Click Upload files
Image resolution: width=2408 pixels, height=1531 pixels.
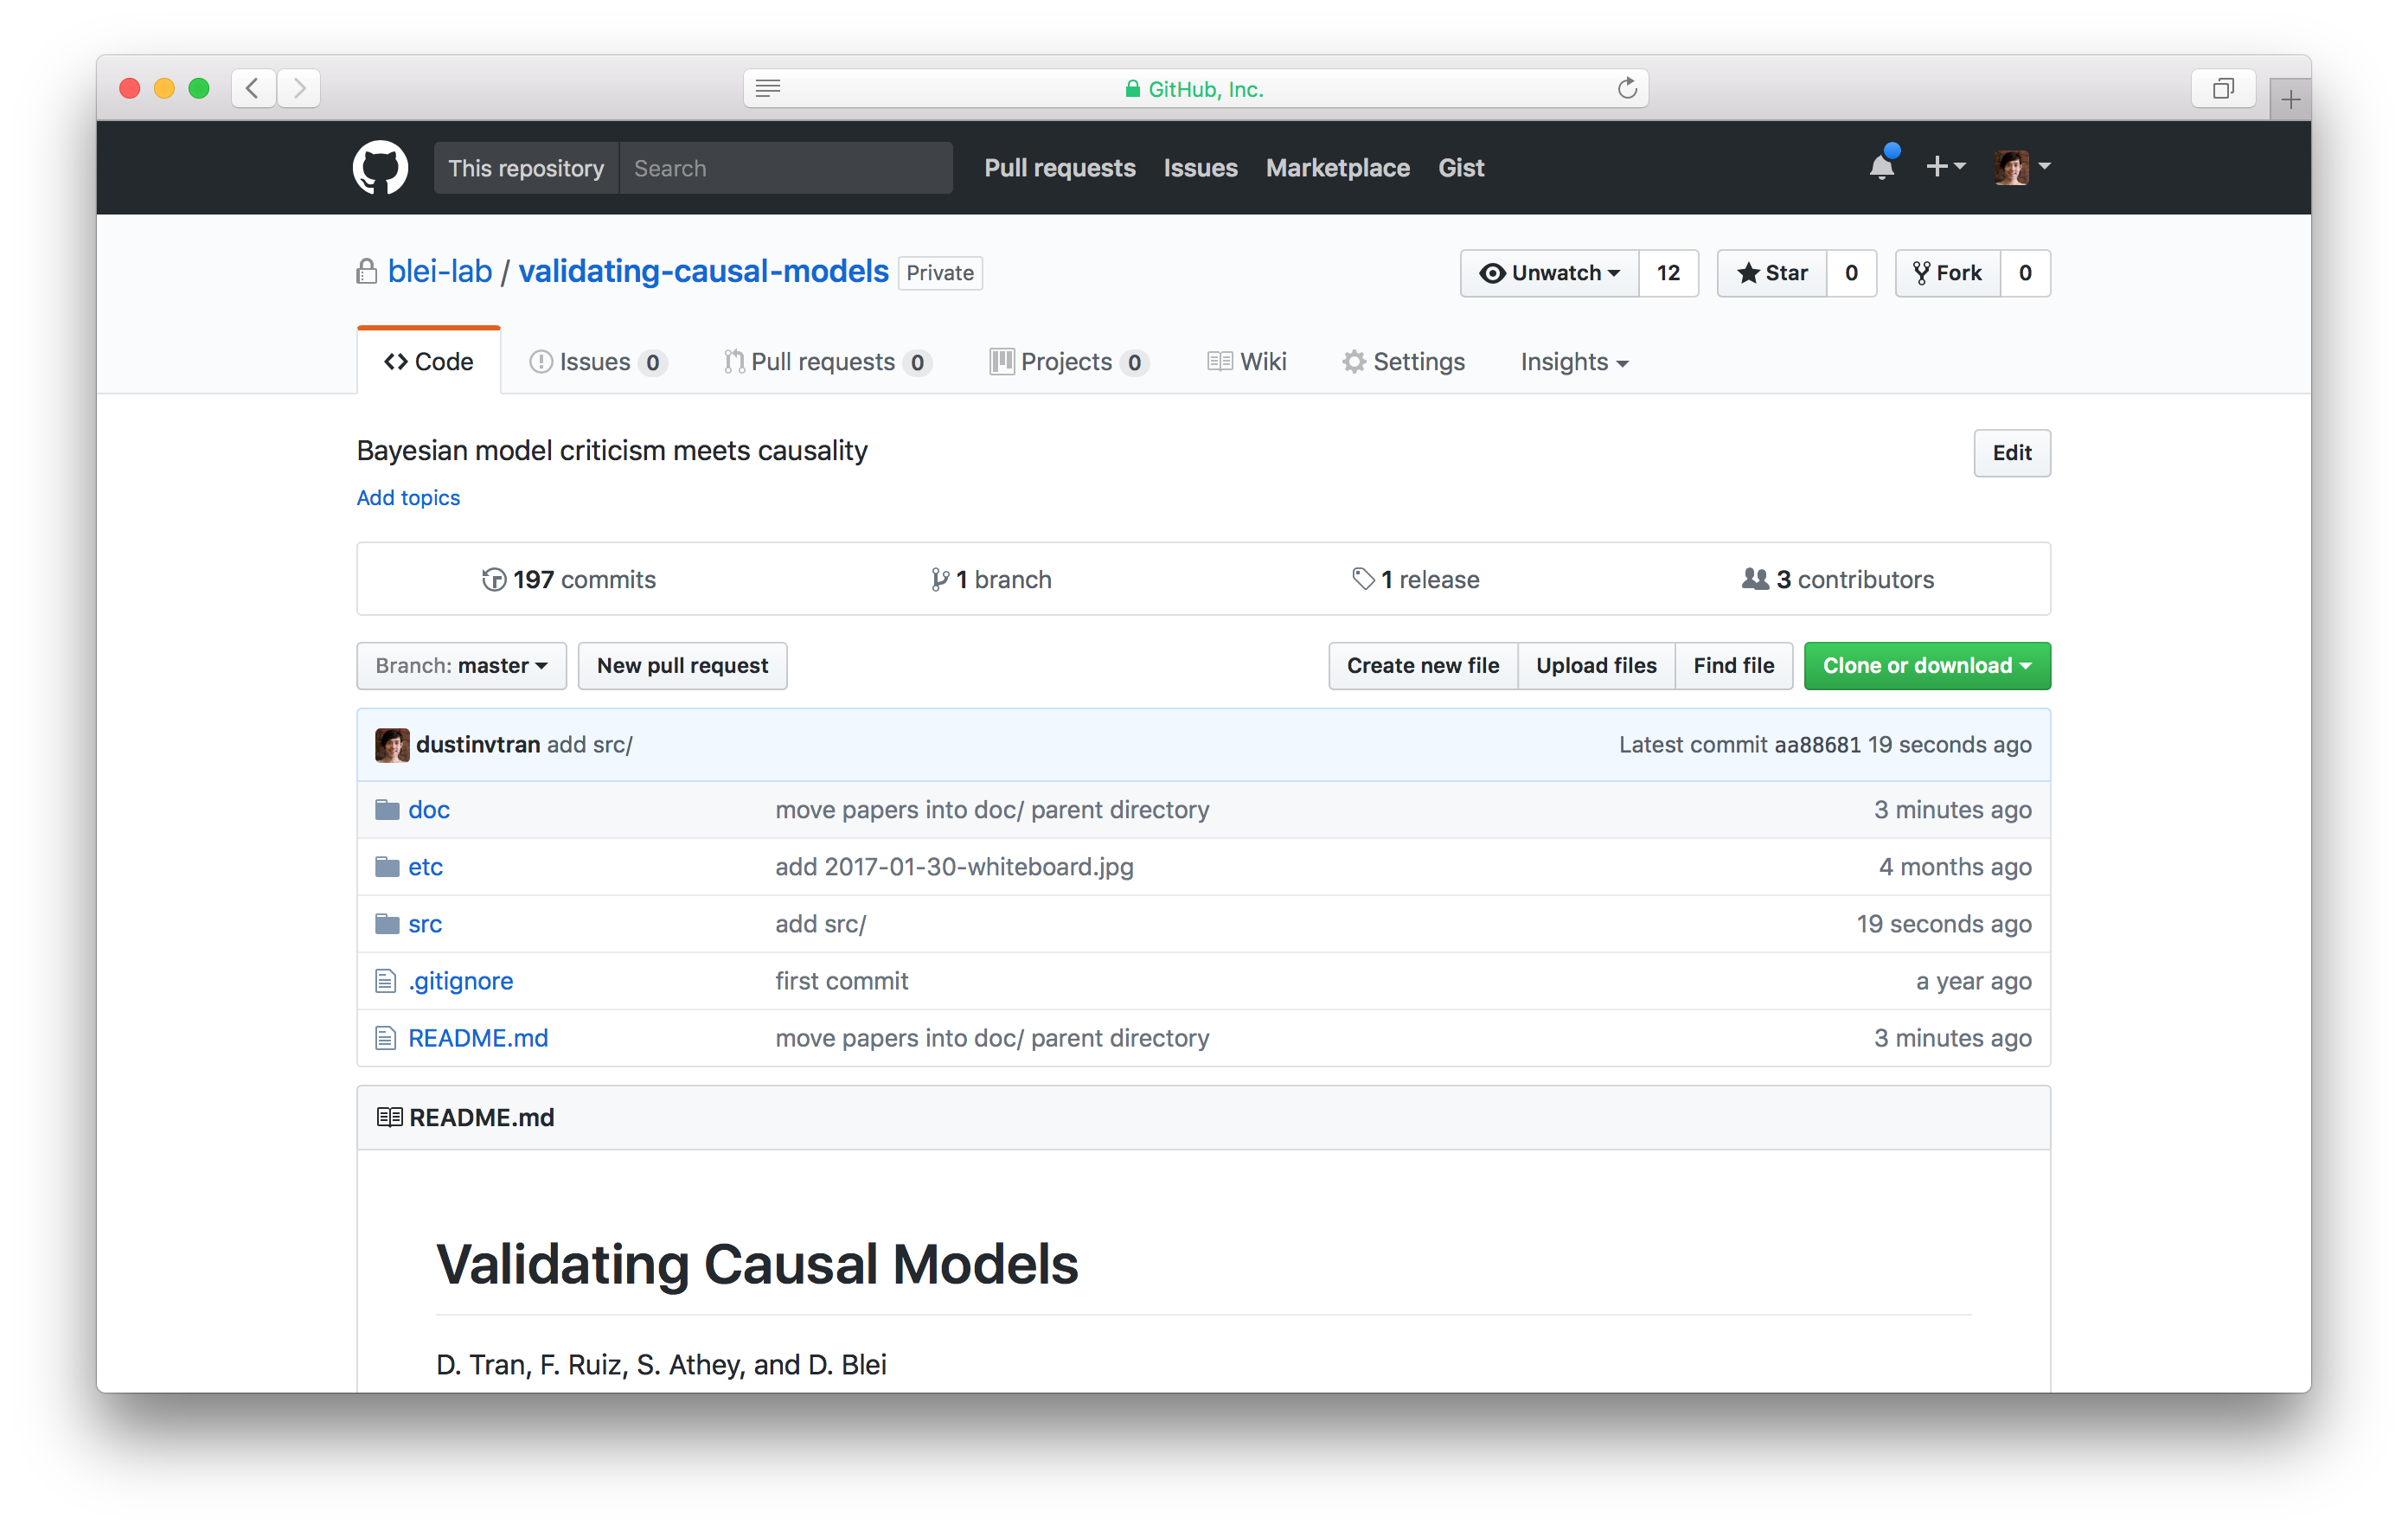coord(1596,665)
